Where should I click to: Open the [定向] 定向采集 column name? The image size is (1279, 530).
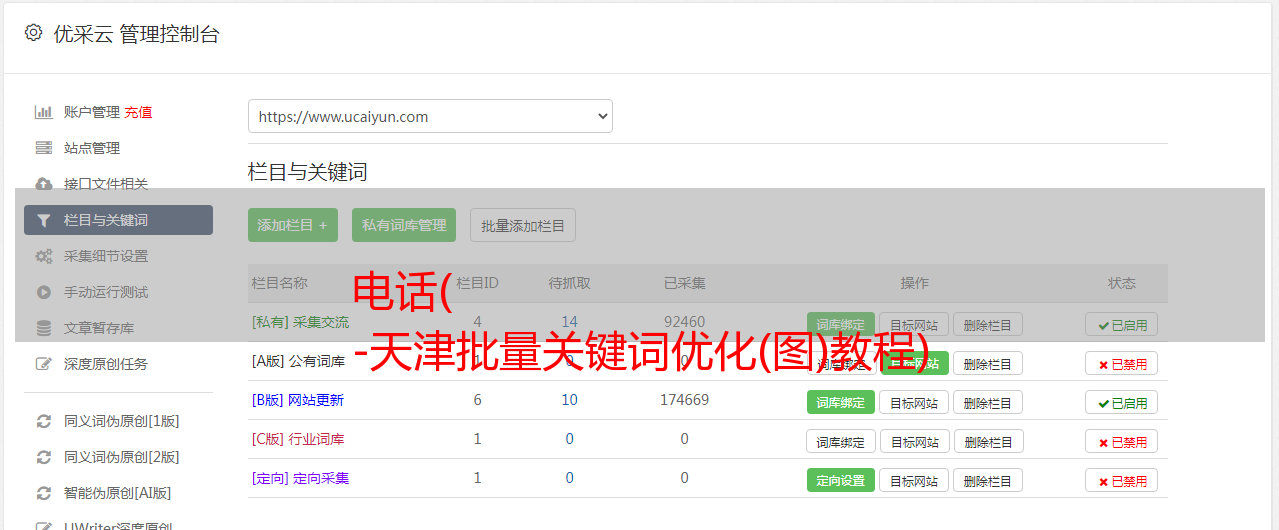[x=300, y=478]
